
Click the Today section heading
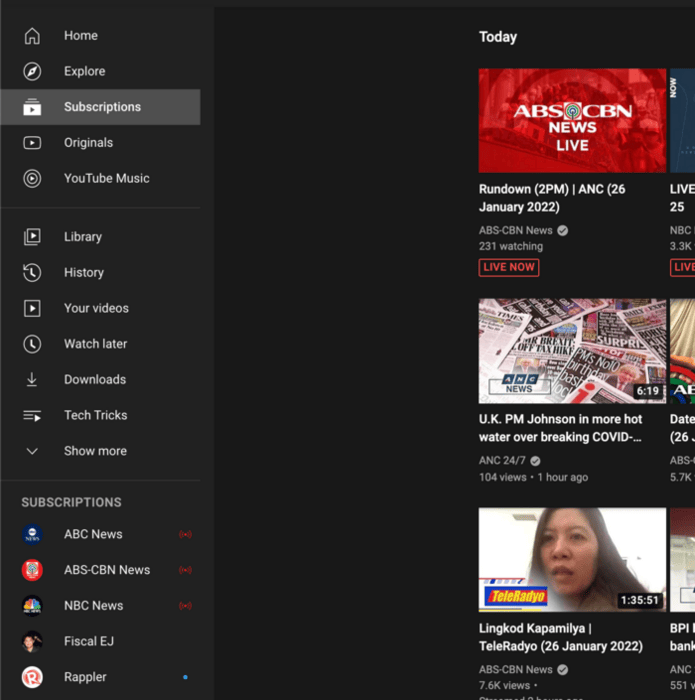pyautogui.click(x=498, y=37)
